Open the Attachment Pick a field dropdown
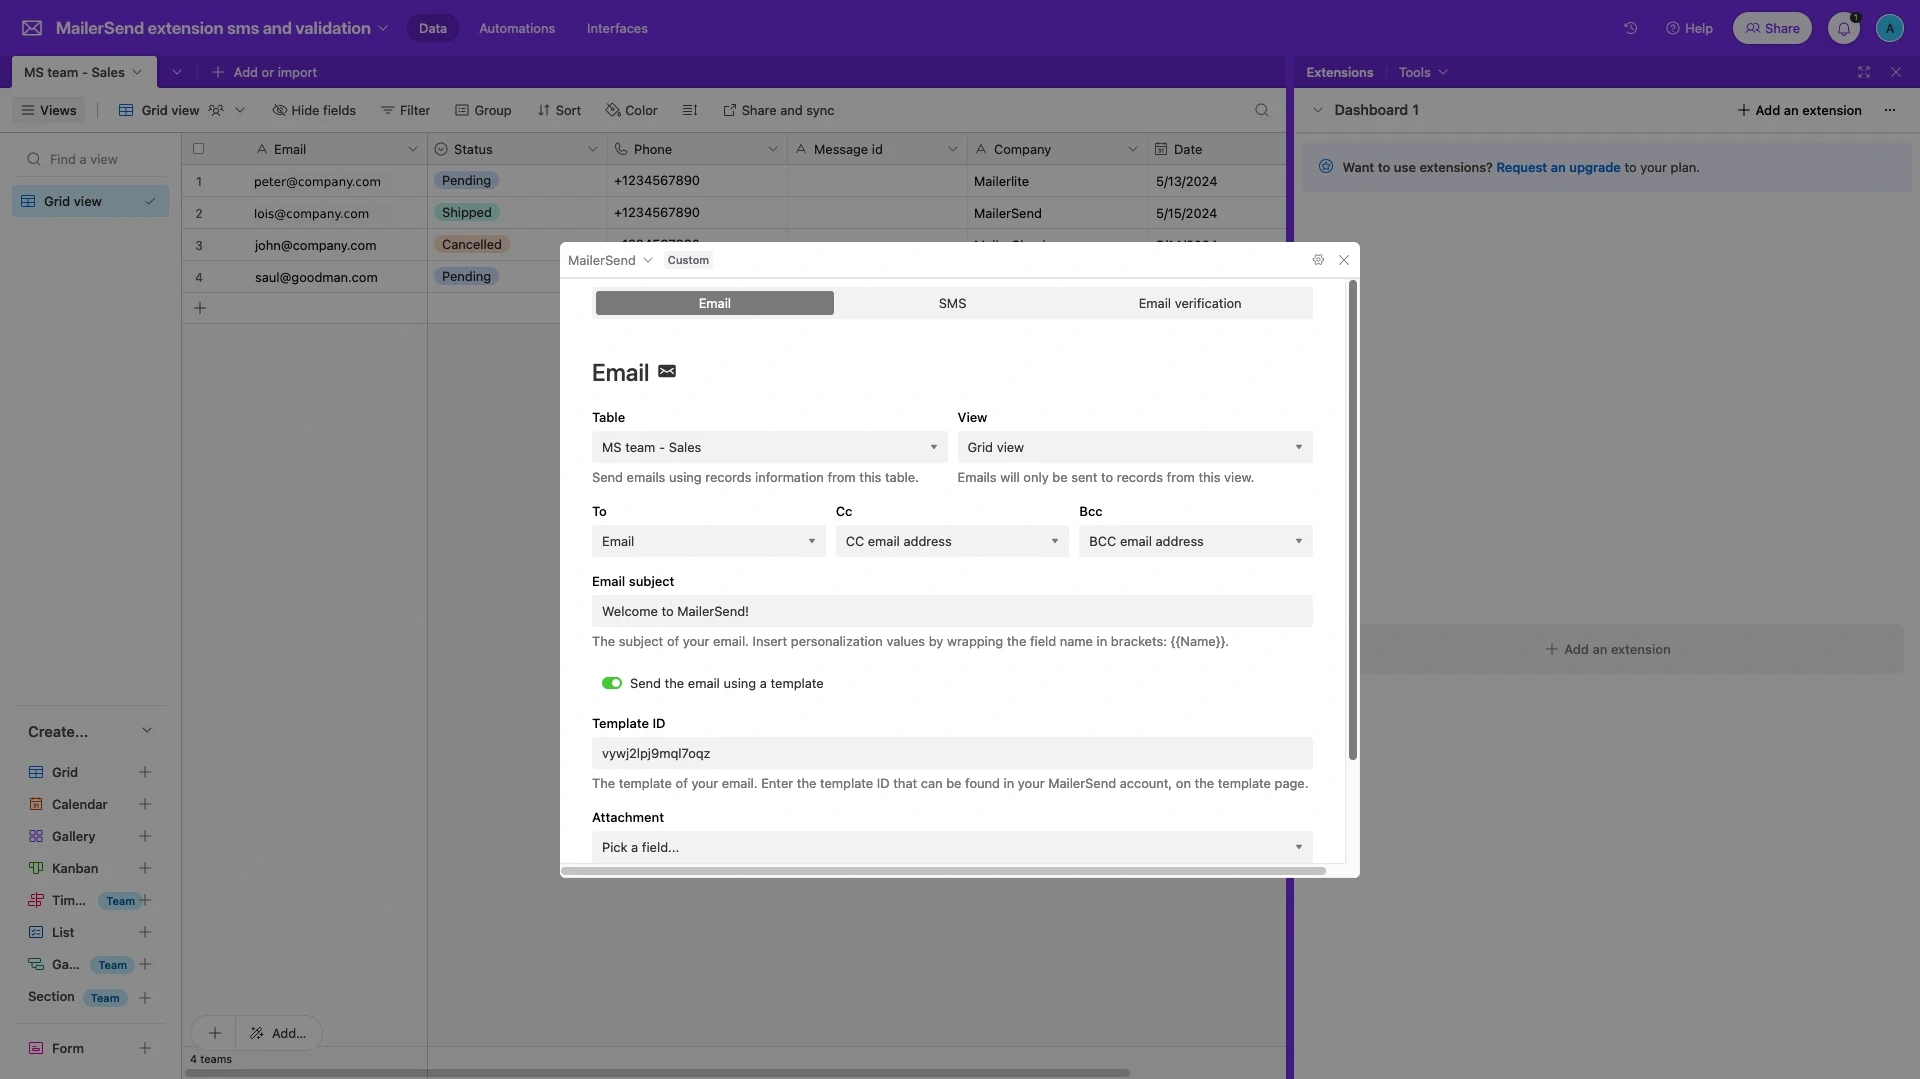The height and width of the screenshot is (1079, 1920). (x=951, y=847)
